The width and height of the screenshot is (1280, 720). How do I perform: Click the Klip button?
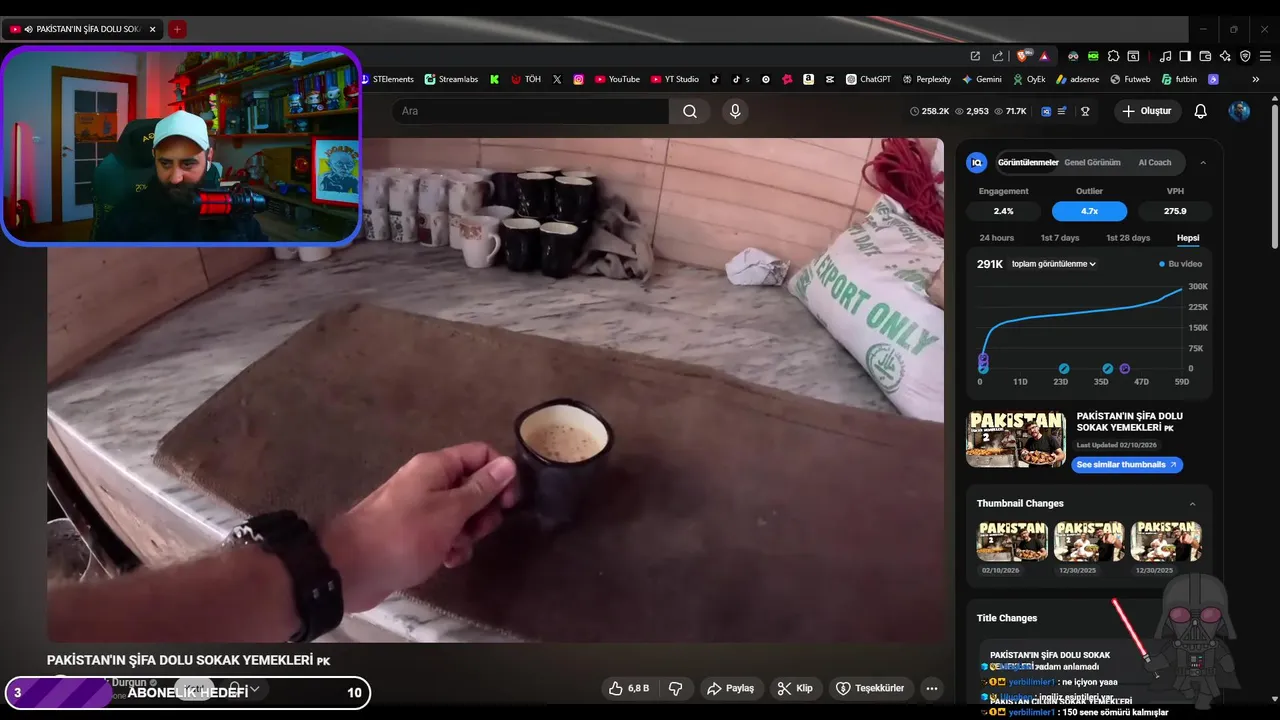pos(795,688)
